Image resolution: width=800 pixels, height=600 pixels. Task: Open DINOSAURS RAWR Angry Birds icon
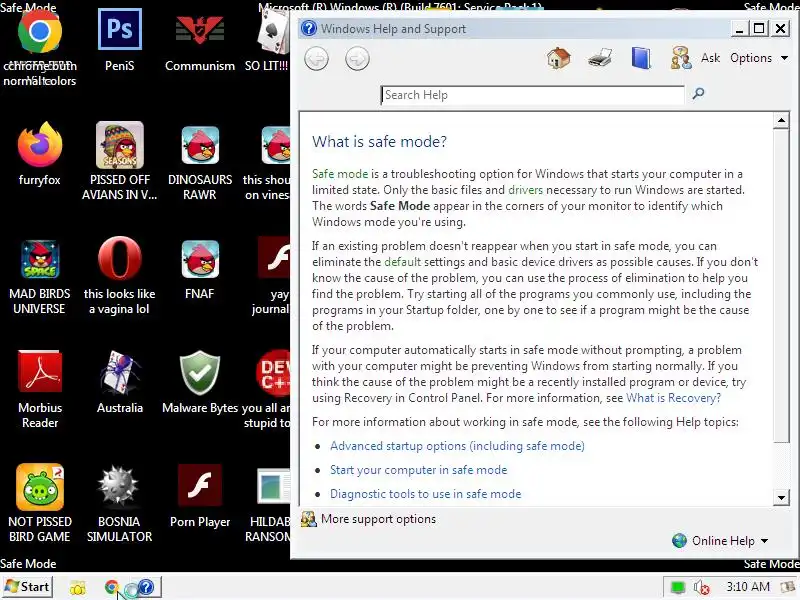[x=200, y=145]
